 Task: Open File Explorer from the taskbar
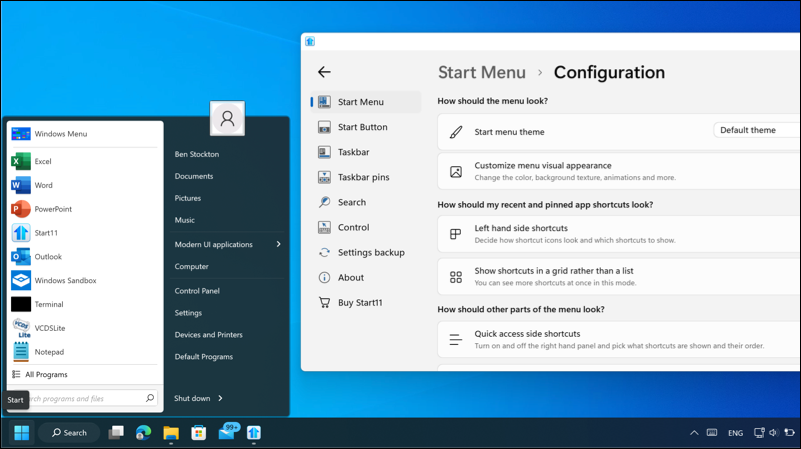pos(171,433)
